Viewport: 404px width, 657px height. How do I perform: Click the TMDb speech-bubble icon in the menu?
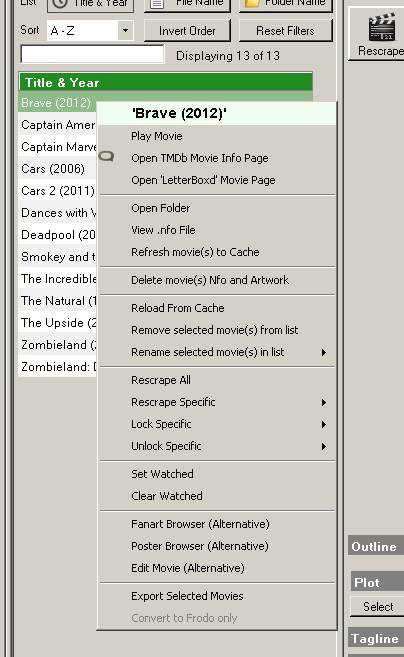(106, 157)
